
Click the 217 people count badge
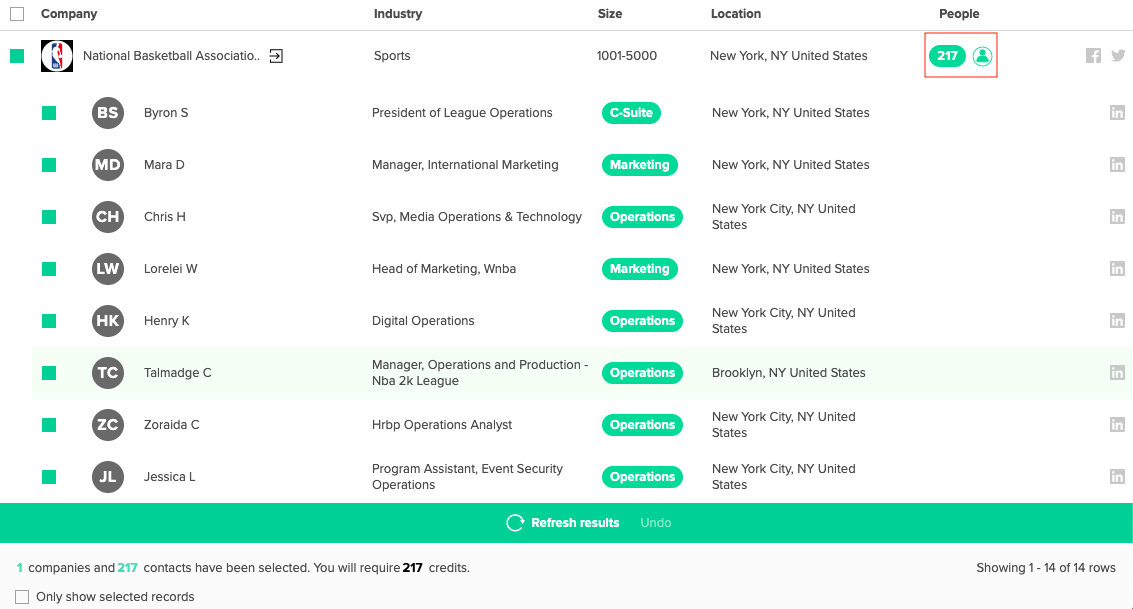(947, 56)
